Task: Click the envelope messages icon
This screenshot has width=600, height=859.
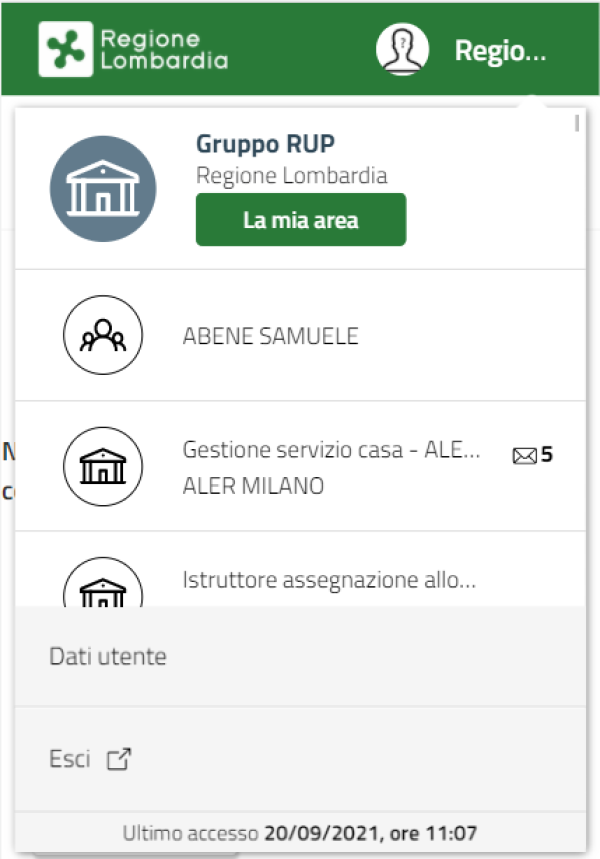Action: coord(524,457)
